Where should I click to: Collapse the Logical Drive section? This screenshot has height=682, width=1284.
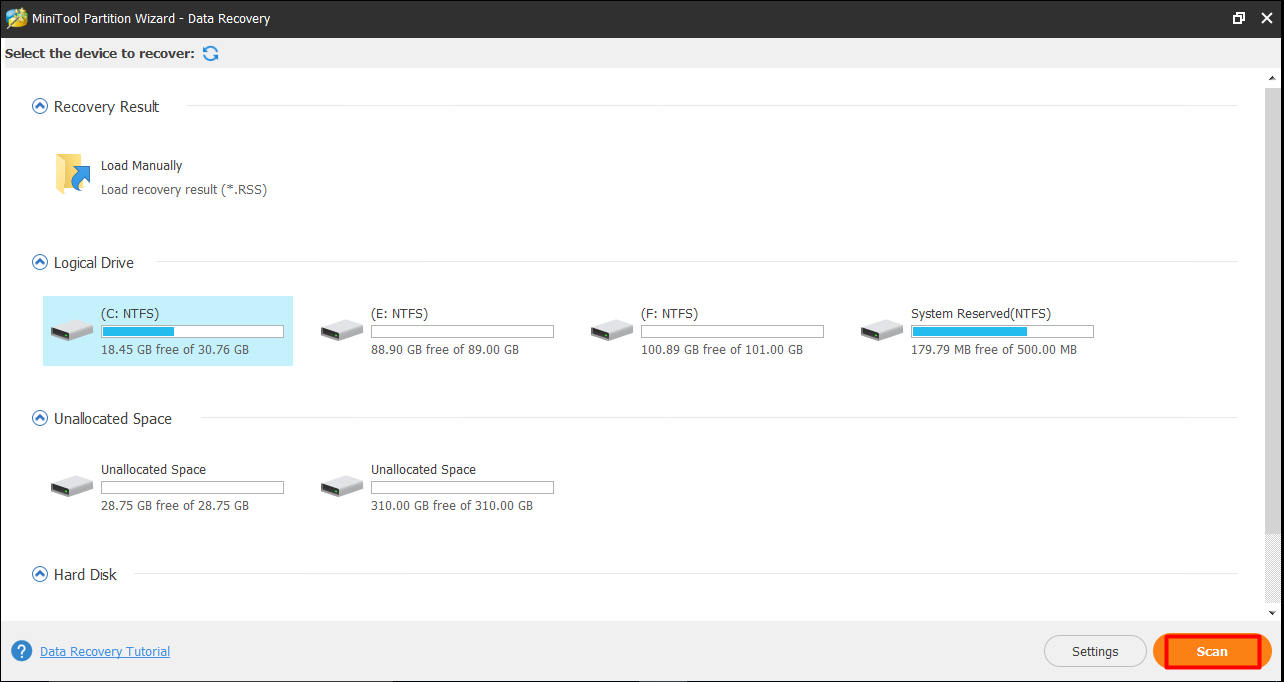tap(40, 262)
